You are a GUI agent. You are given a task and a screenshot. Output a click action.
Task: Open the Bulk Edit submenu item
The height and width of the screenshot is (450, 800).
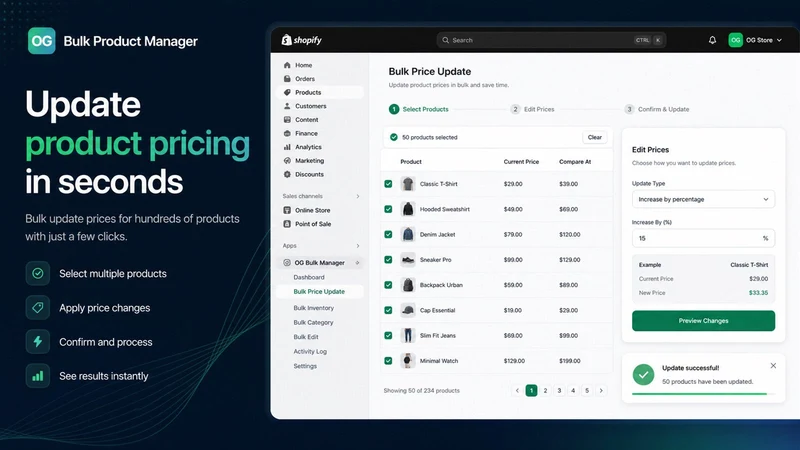click(x=306, y=337)
